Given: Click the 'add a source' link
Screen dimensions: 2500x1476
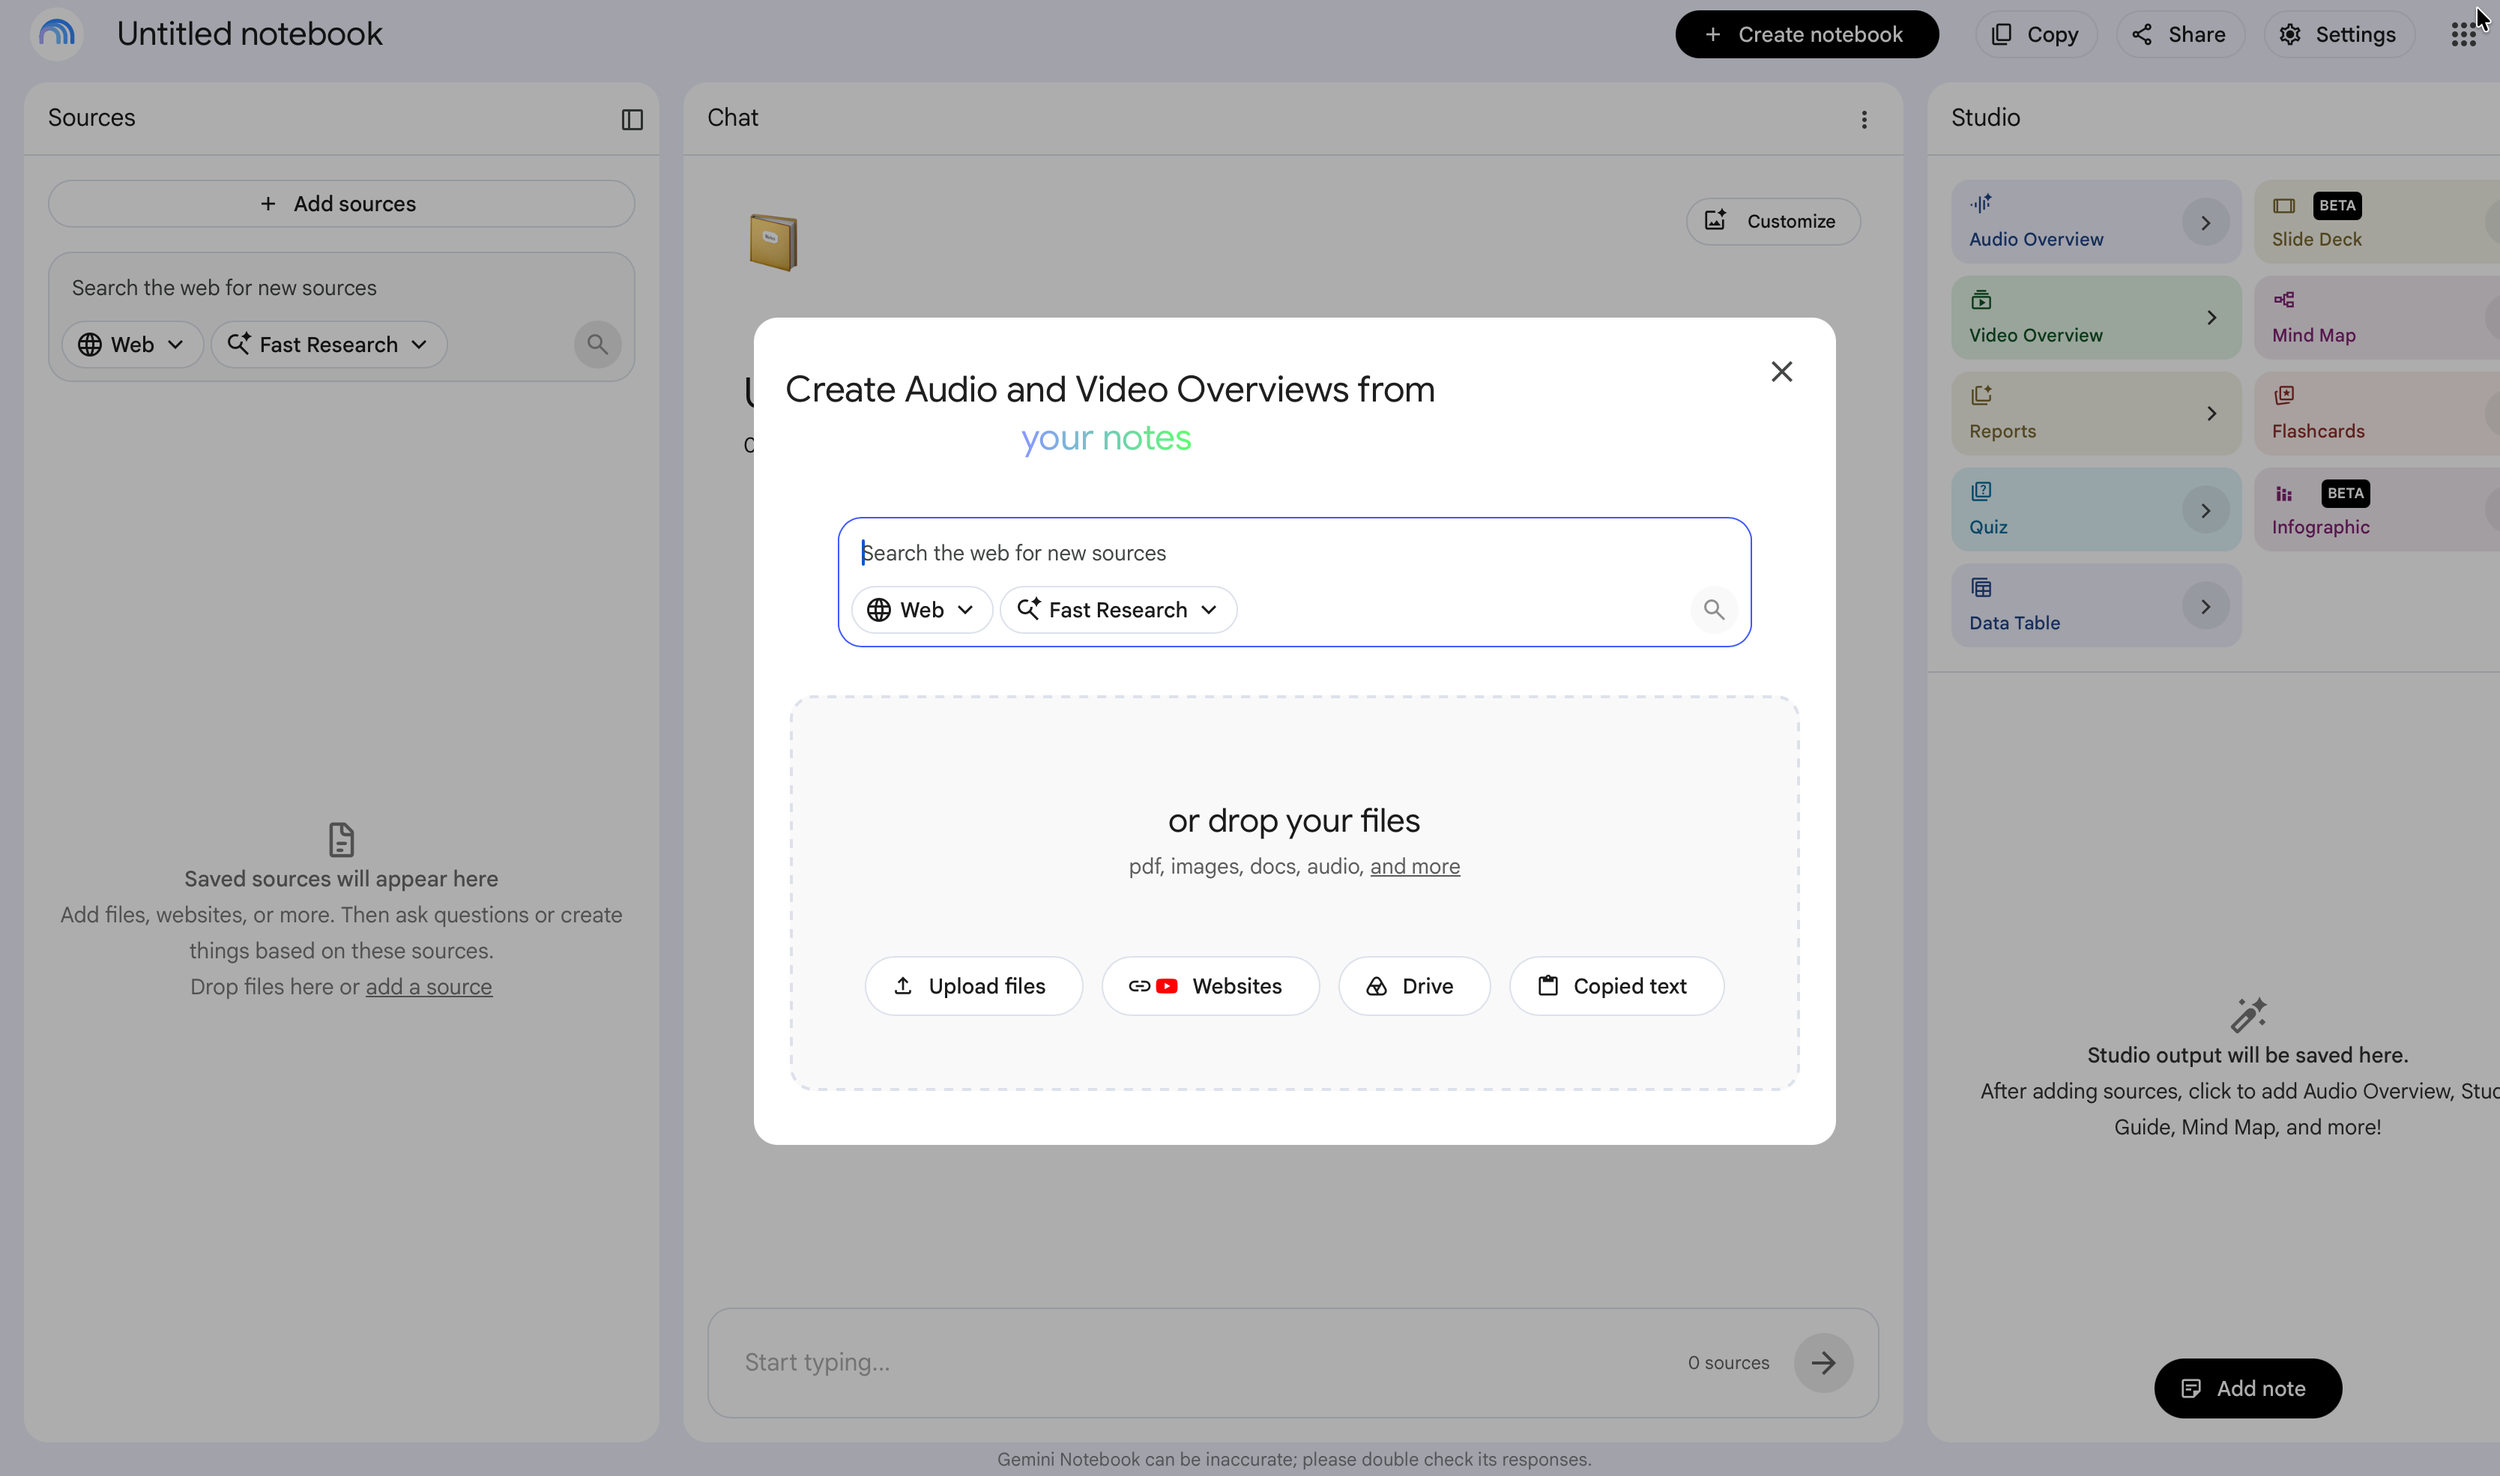Looking at the screenshot, I should 428,986.
